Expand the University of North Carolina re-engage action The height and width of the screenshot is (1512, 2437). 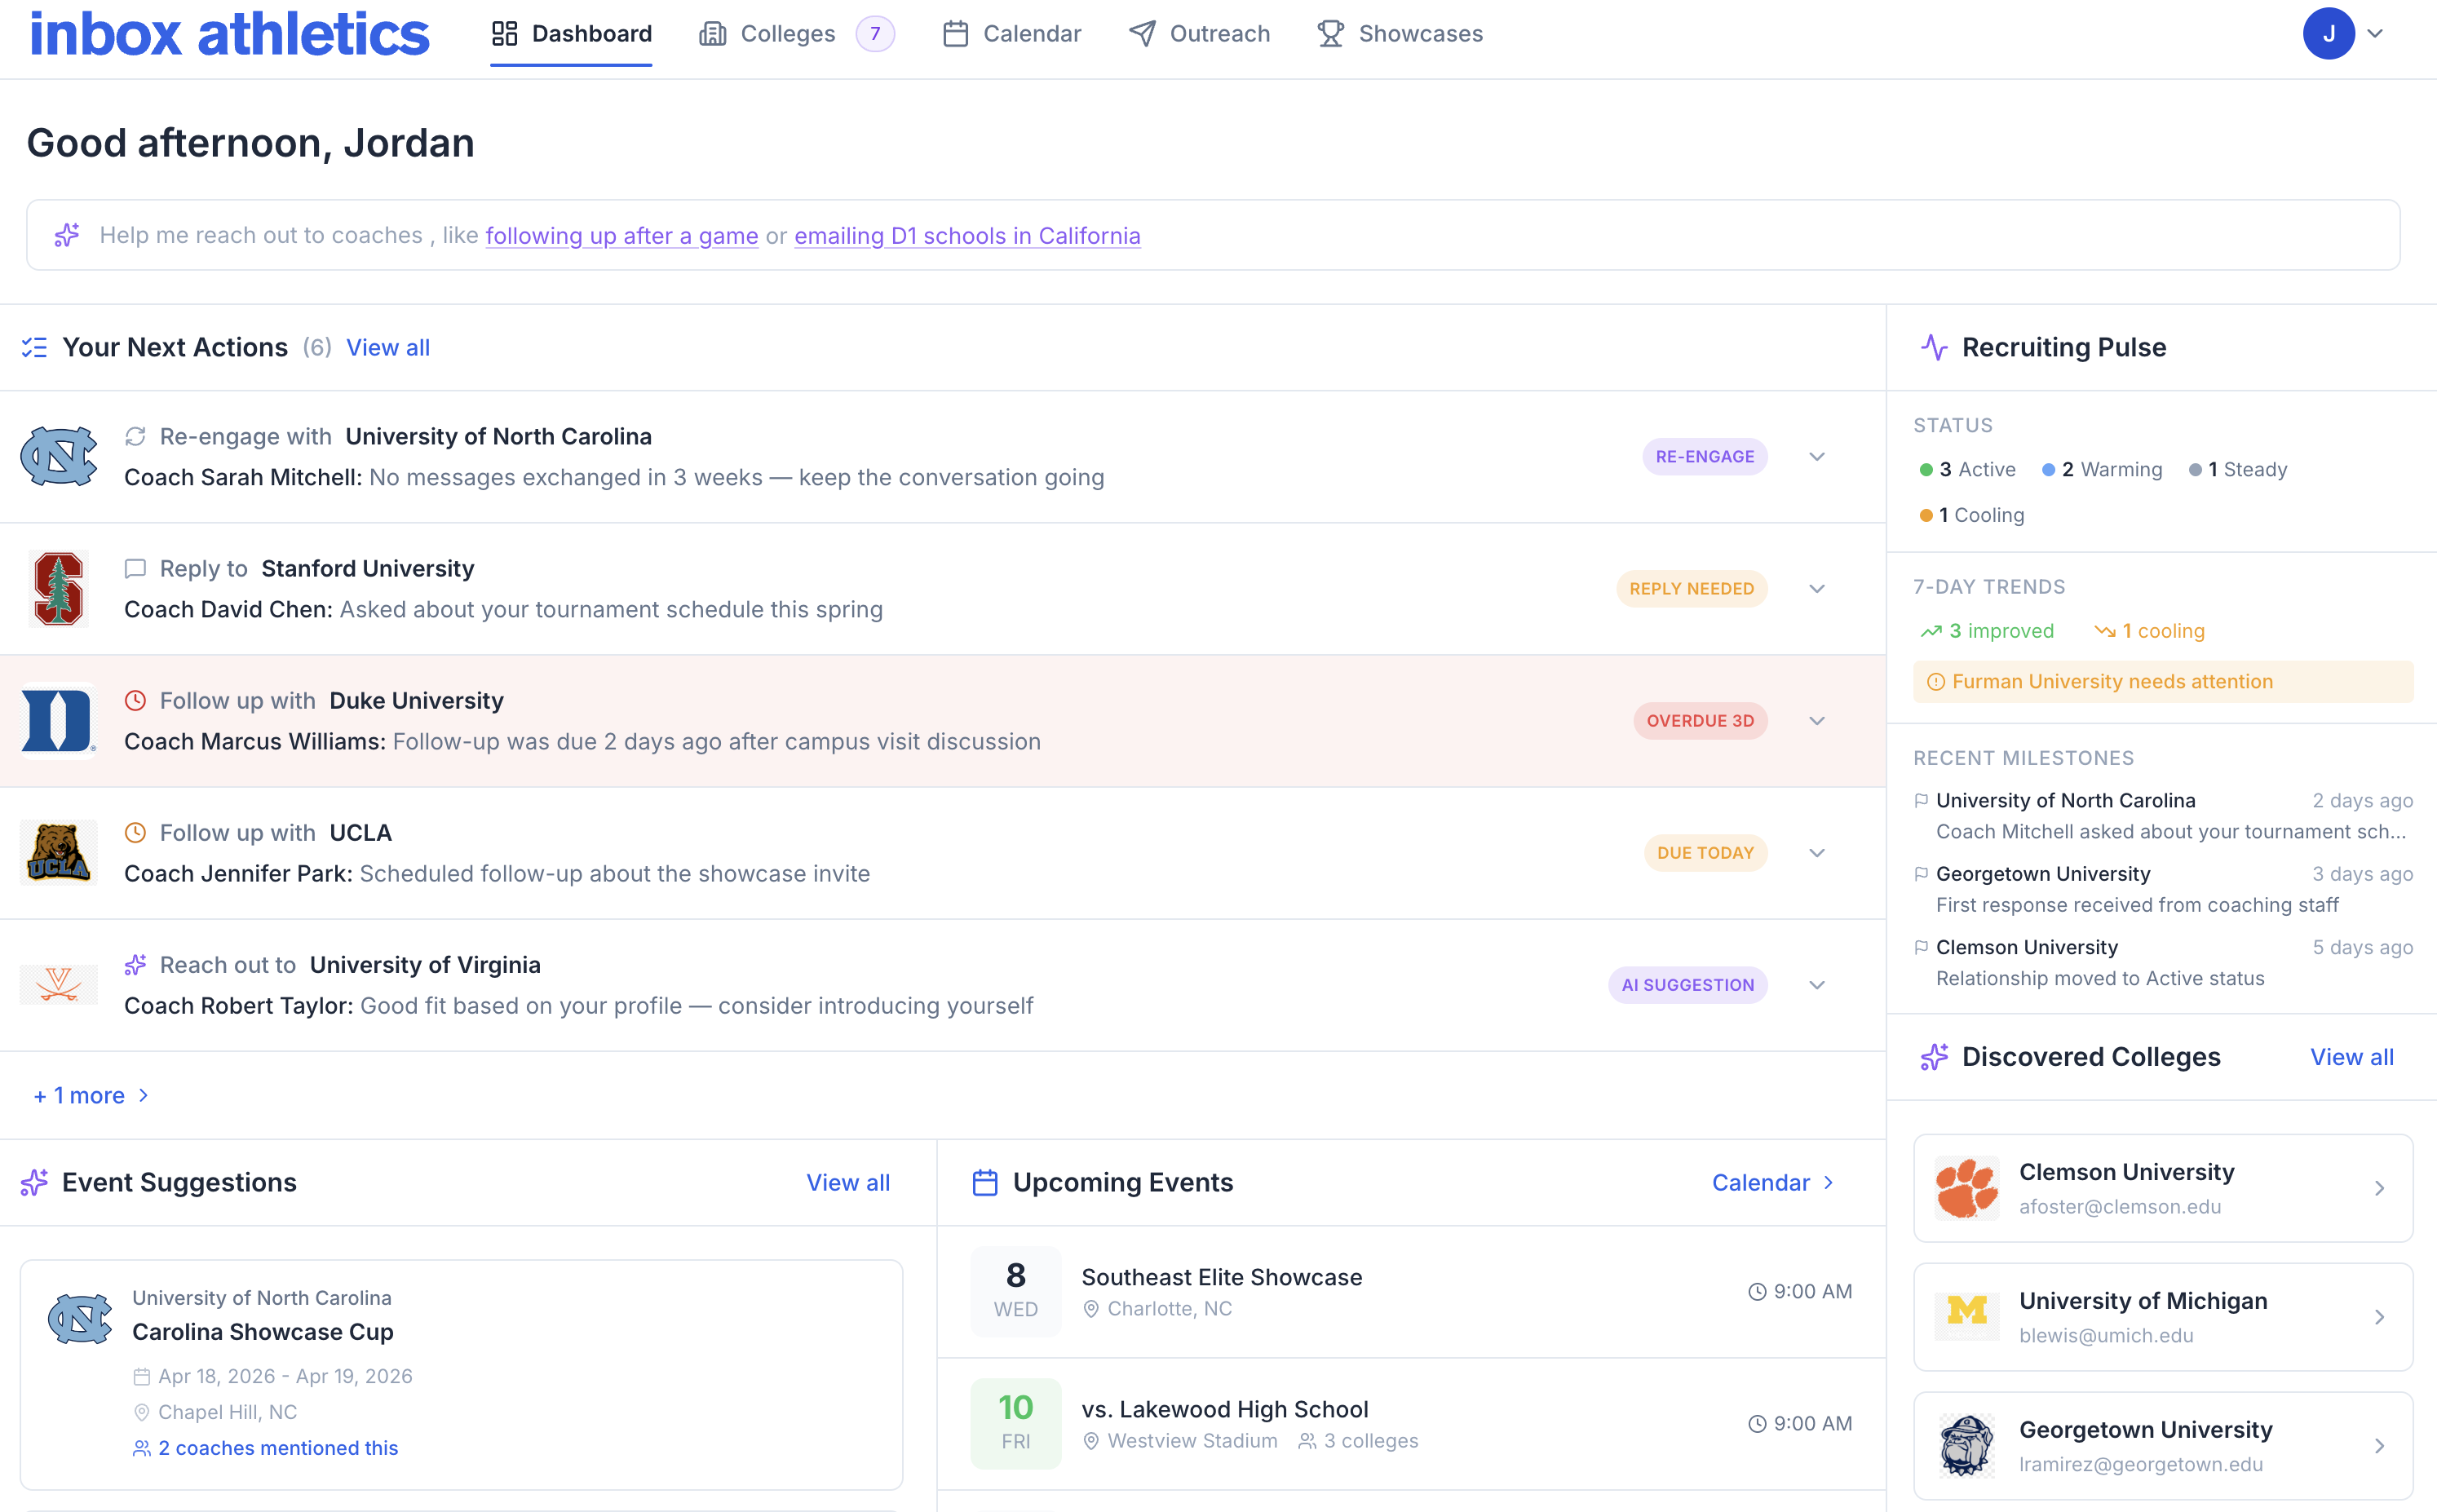1817,457
